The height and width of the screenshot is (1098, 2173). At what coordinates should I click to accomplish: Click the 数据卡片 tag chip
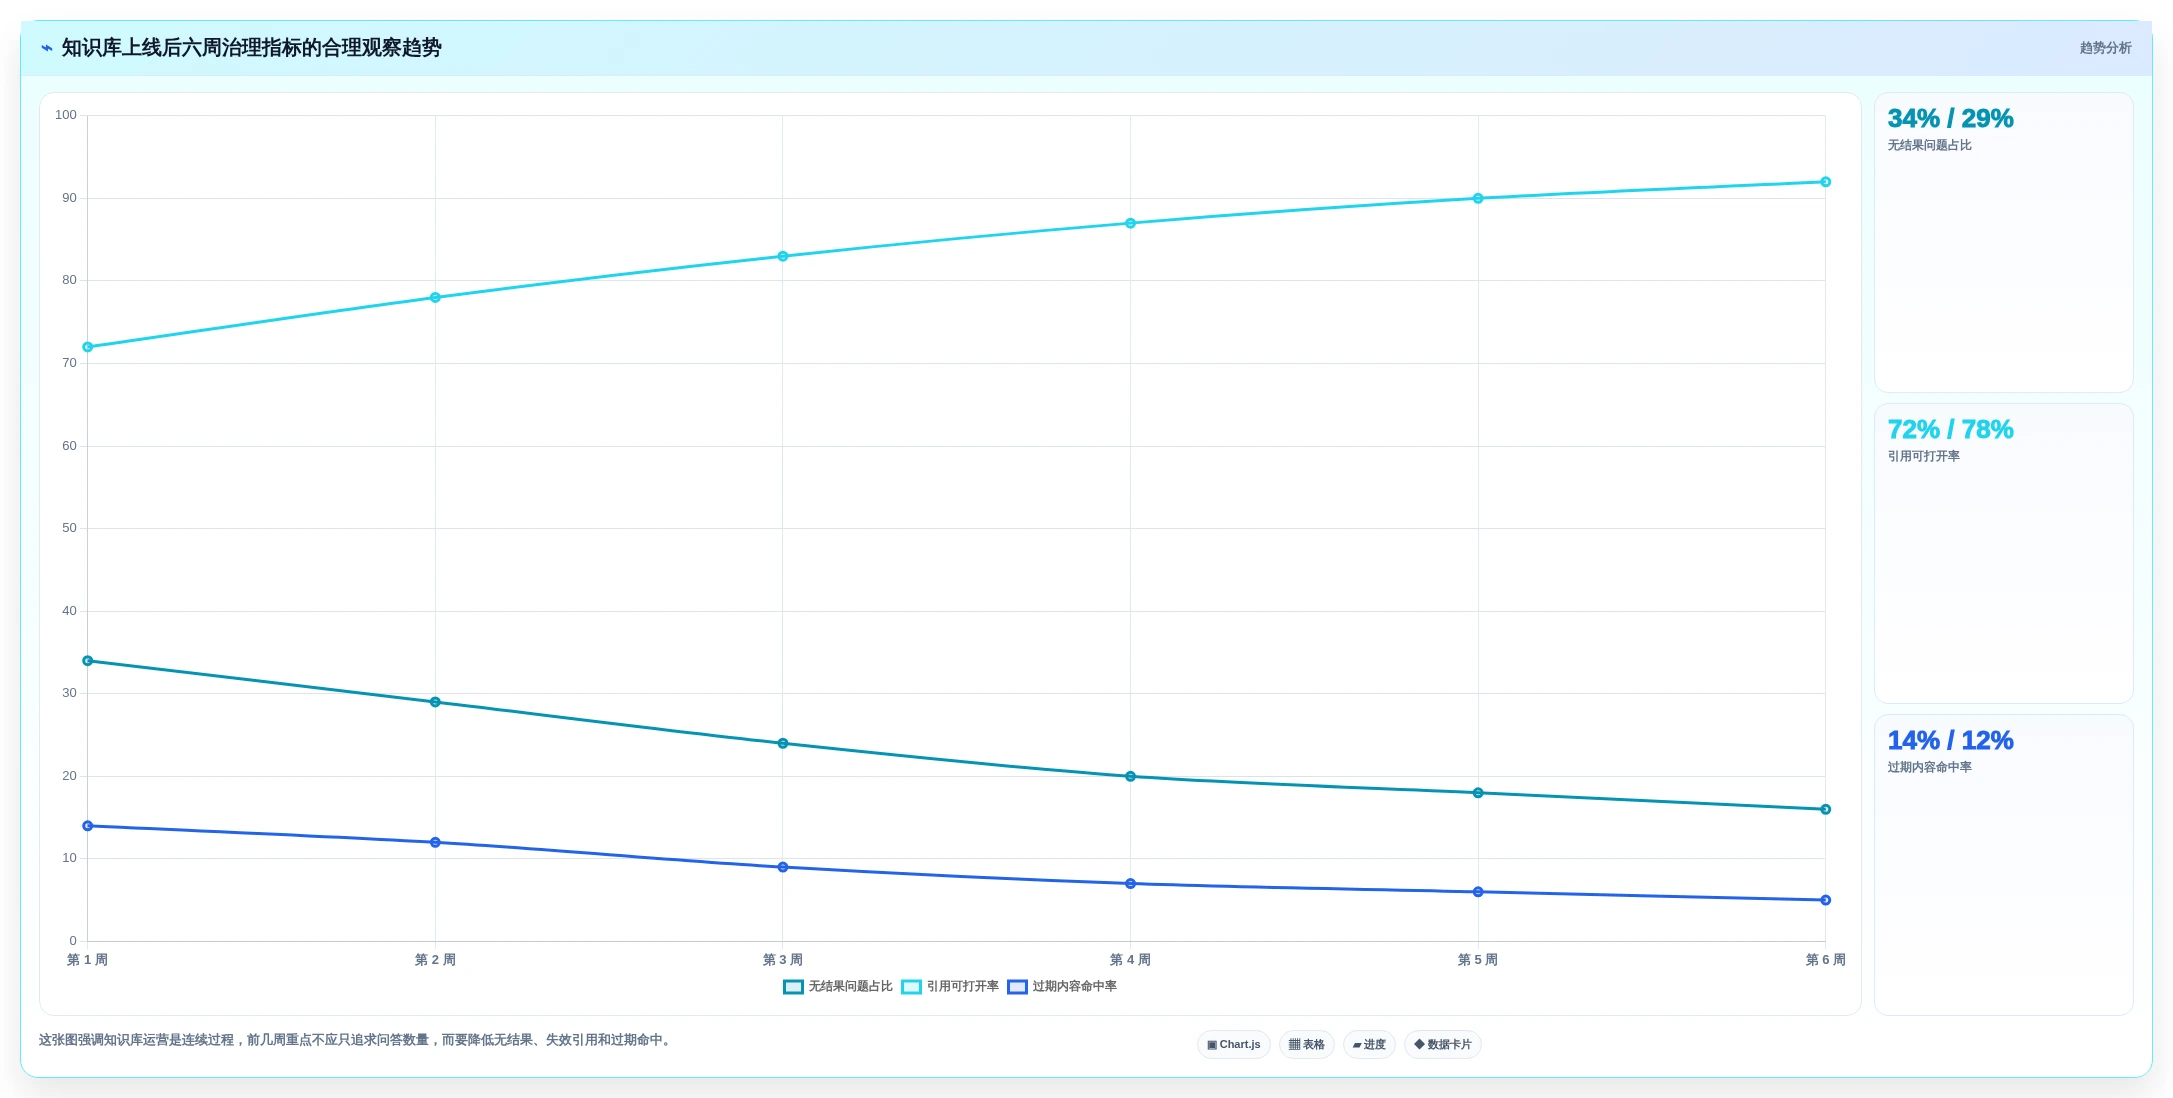point(1443,1044)
